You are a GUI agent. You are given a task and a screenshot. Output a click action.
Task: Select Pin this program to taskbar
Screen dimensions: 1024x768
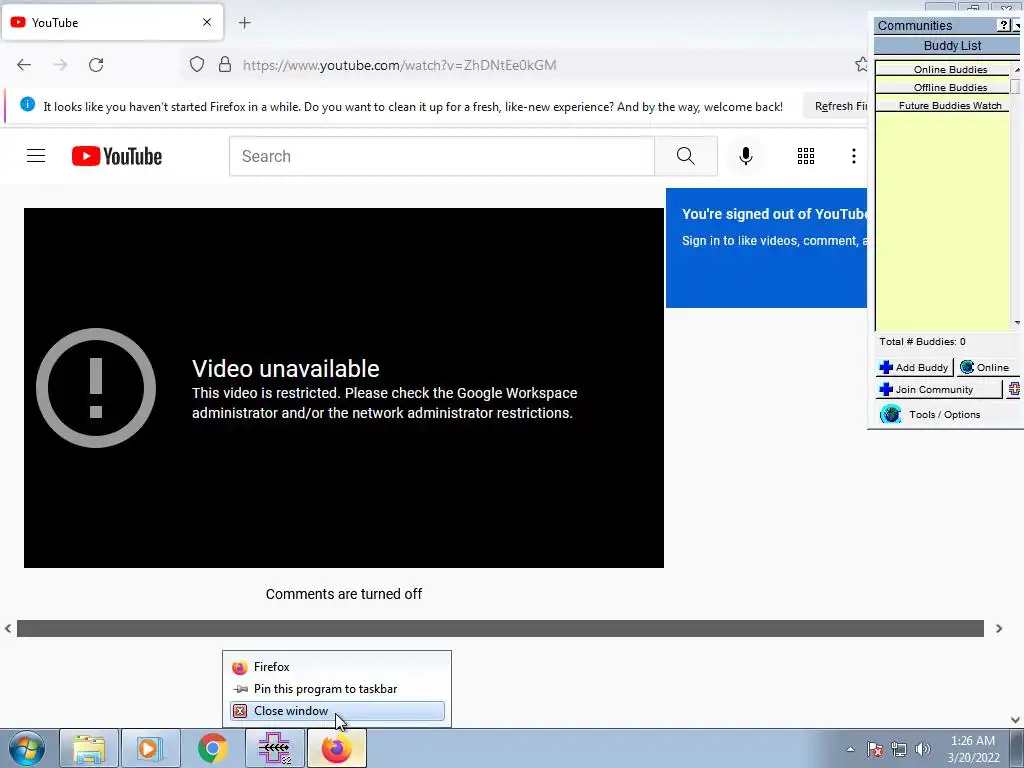(337, 689)
